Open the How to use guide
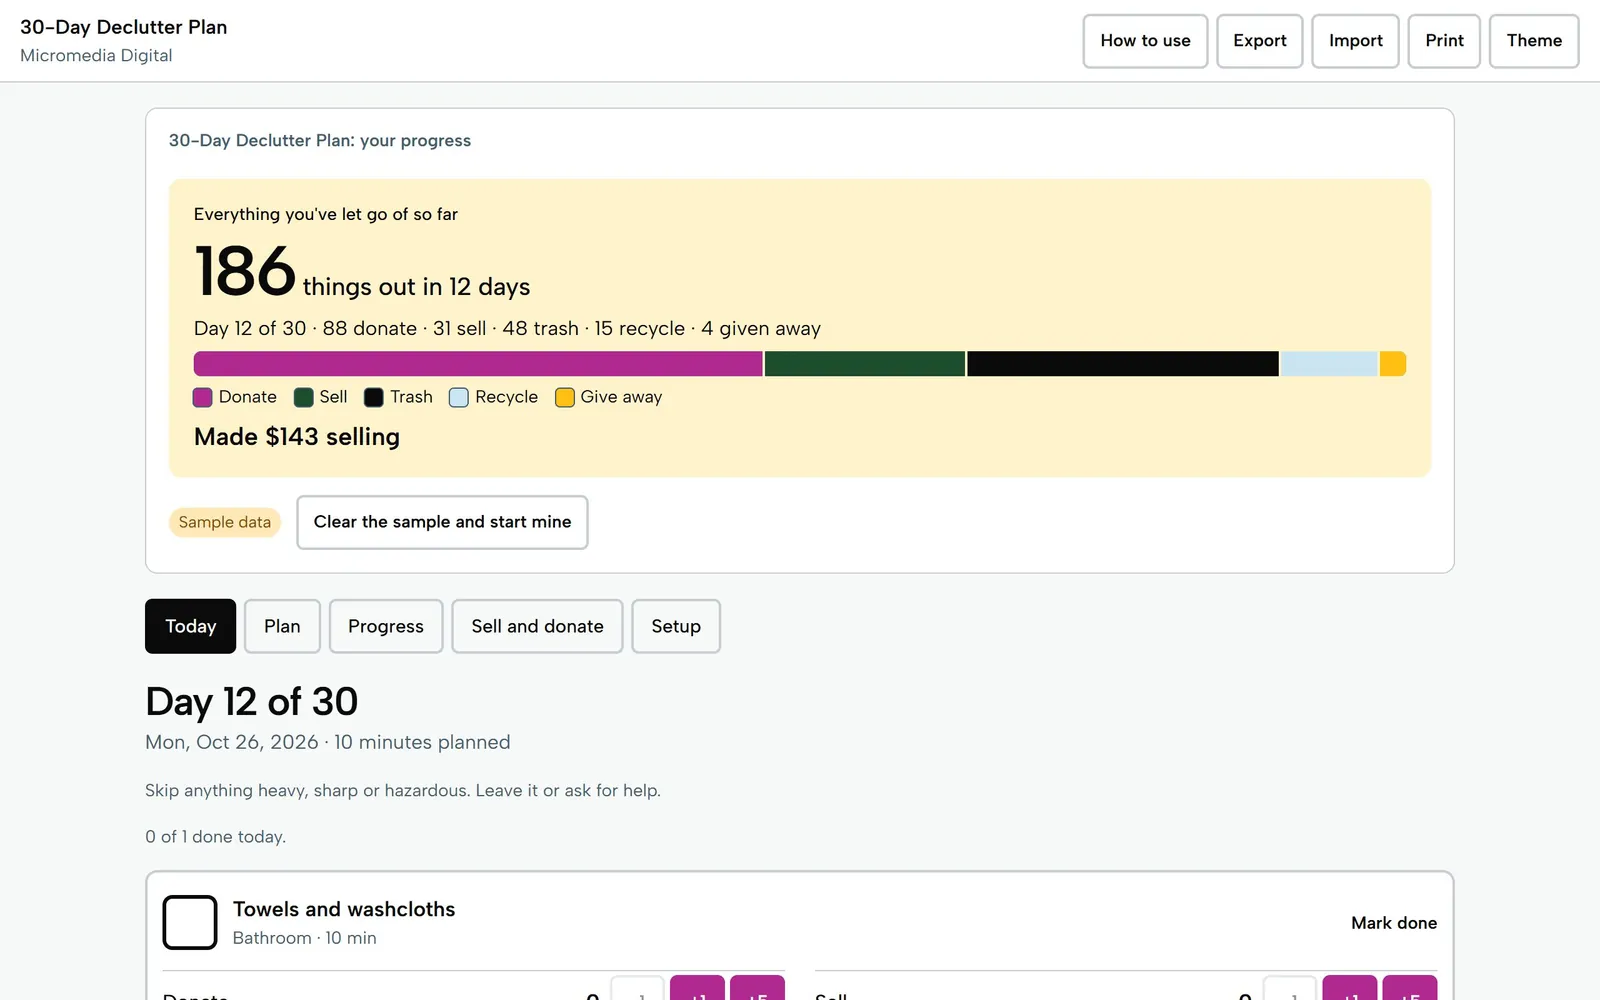The height and width of the screenshot is (1000, 1600). point(1145,41)
